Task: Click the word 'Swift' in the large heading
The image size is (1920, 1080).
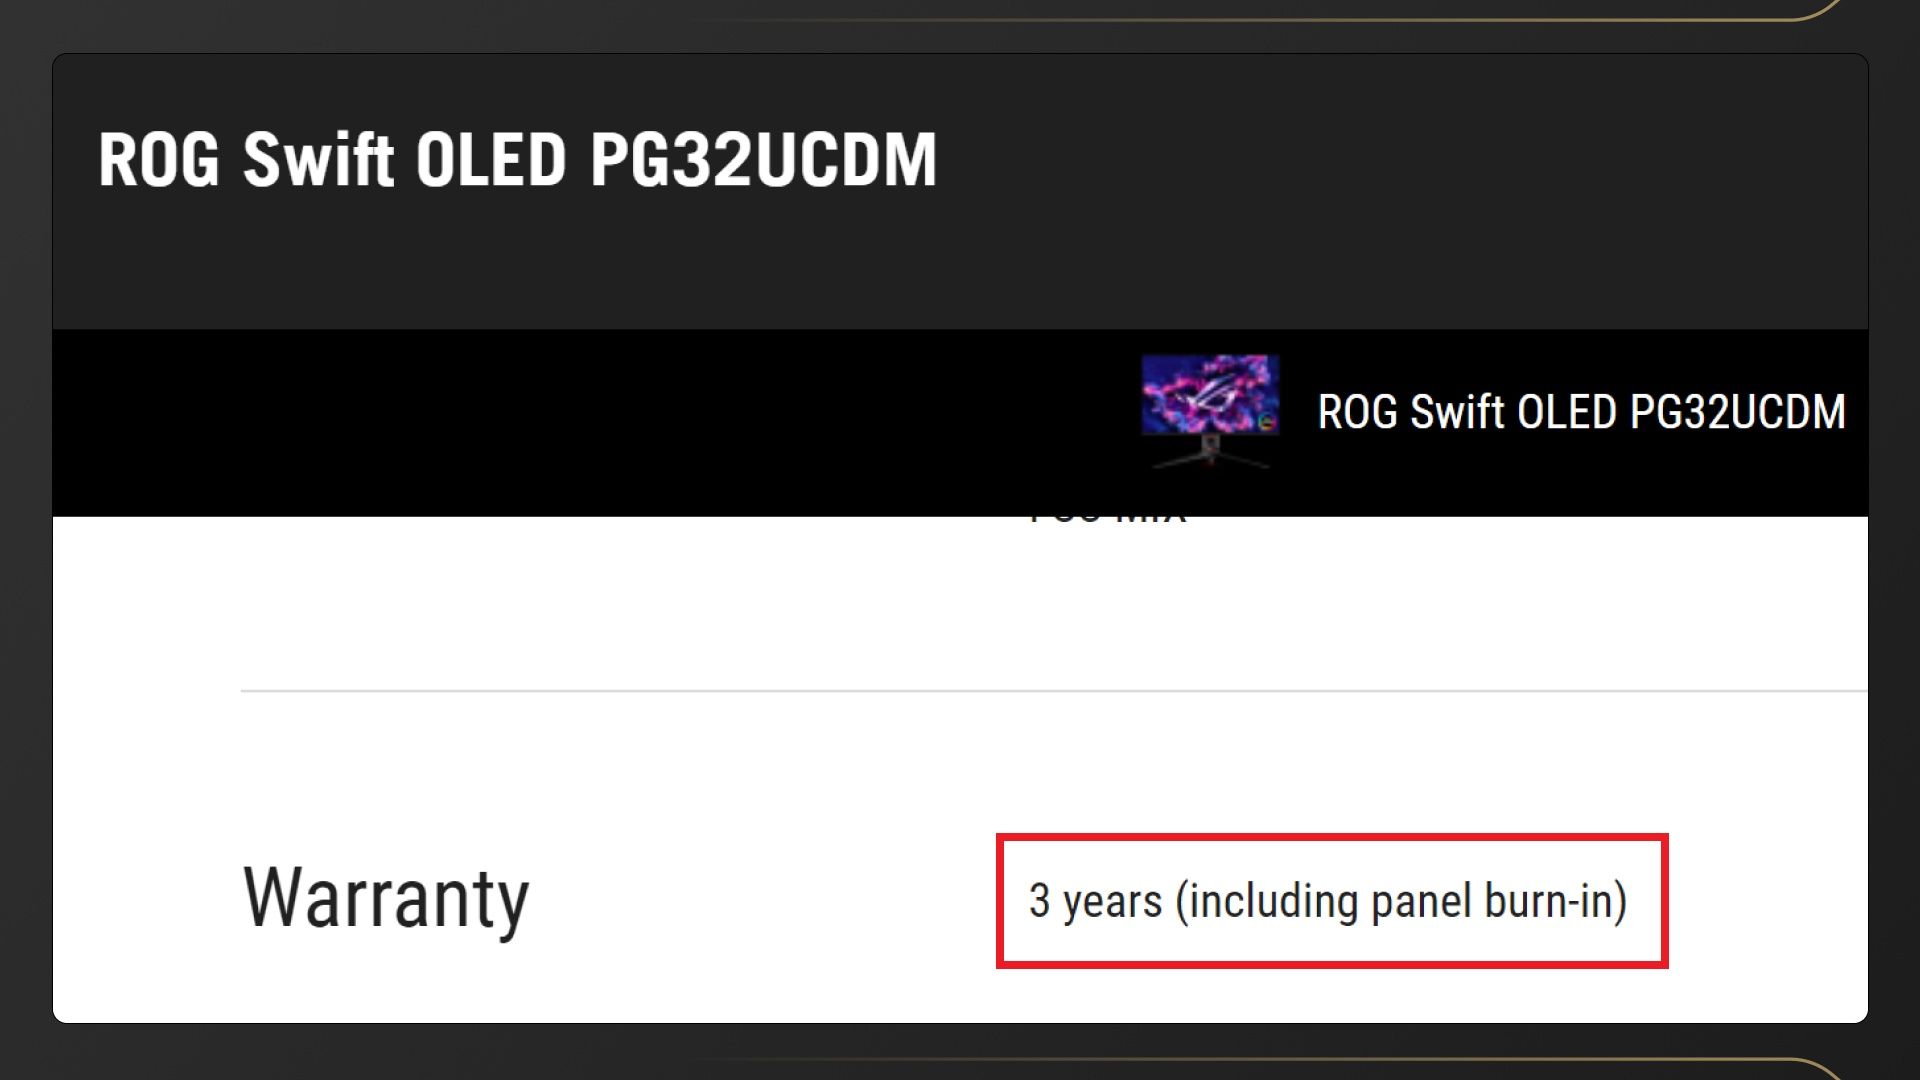Action: [x=318, y=160]
